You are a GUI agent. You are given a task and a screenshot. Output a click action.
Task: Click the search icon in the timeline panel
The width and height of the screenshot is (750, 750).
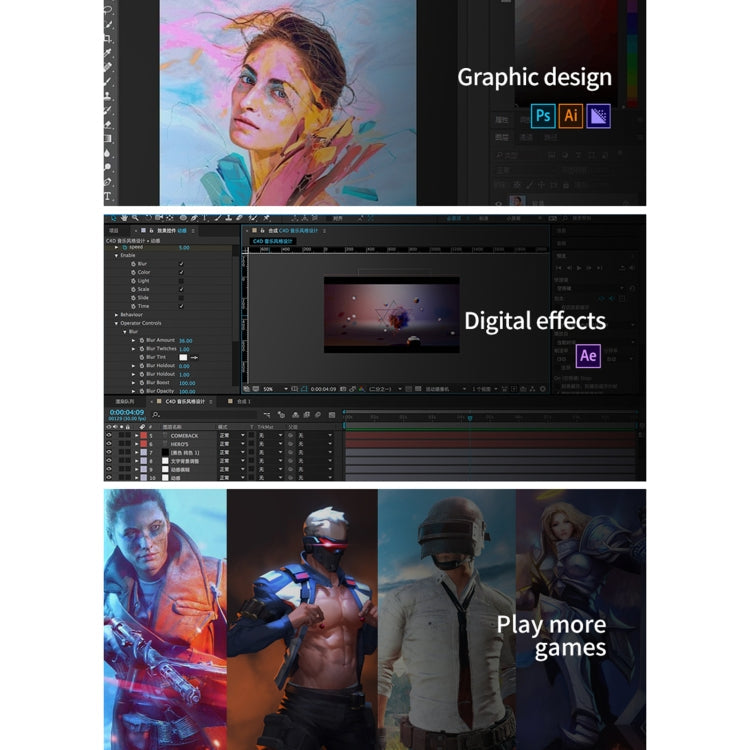156,414
